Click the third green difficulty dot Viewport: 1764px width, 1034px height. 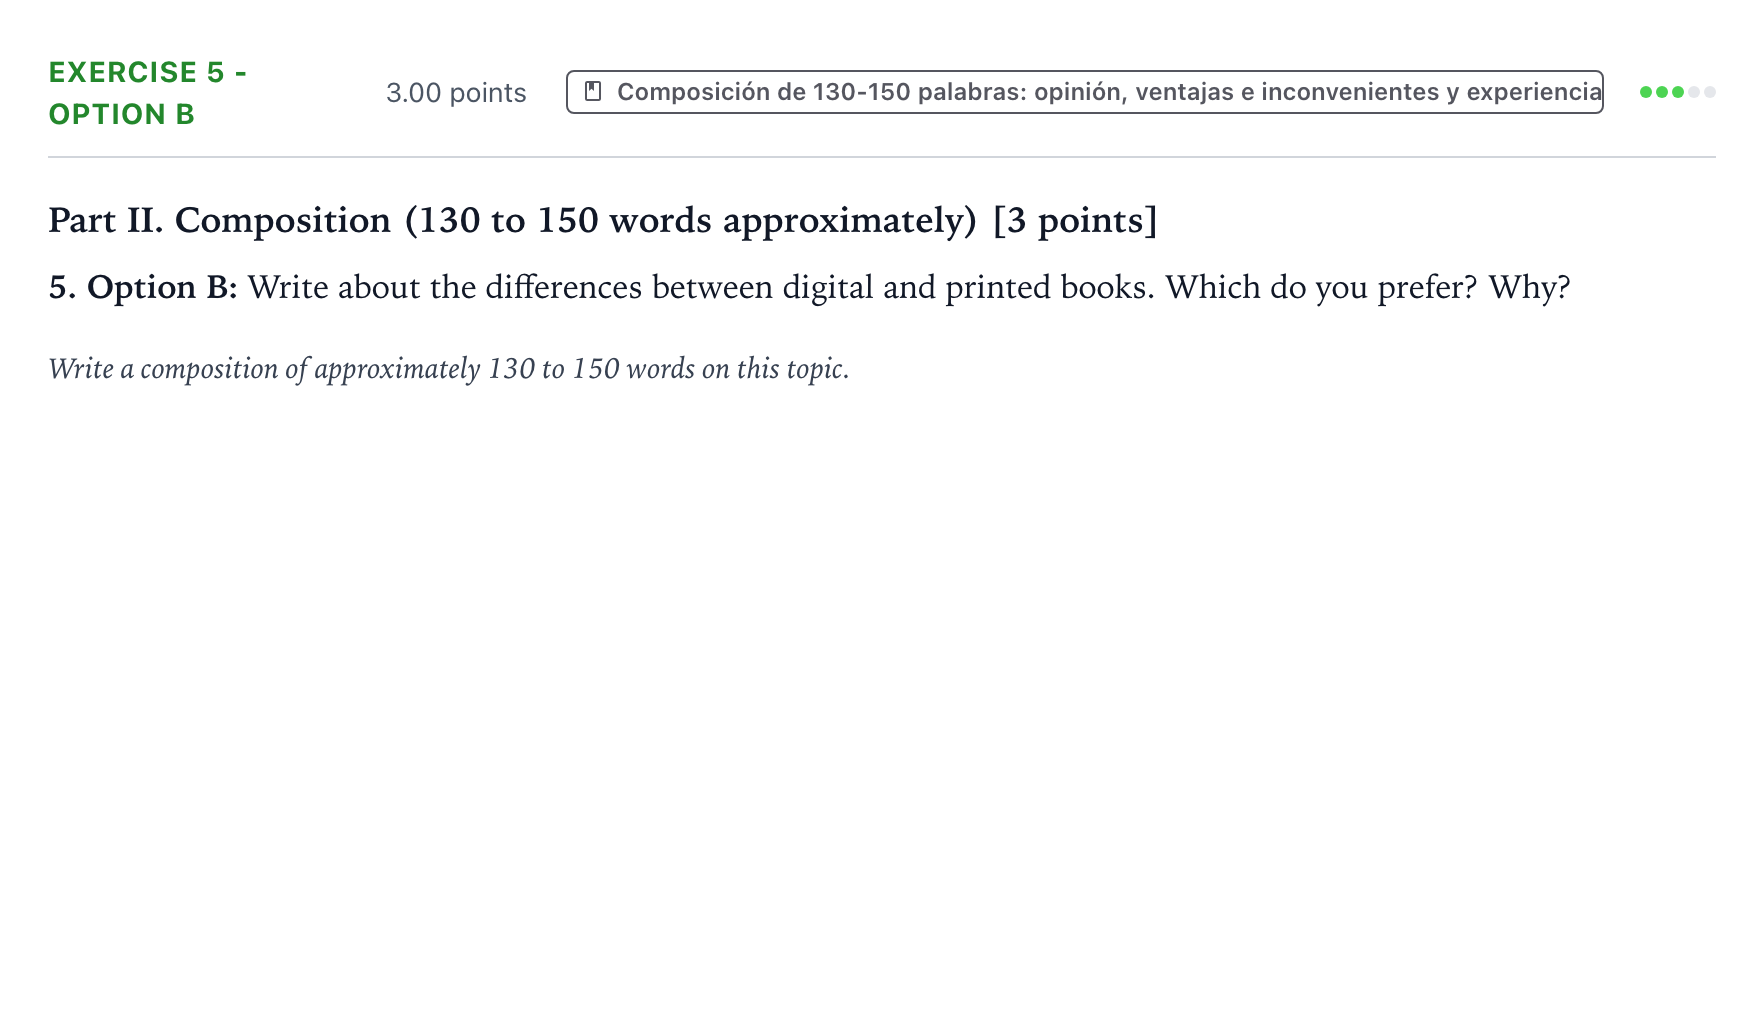tap(1678, 92)
